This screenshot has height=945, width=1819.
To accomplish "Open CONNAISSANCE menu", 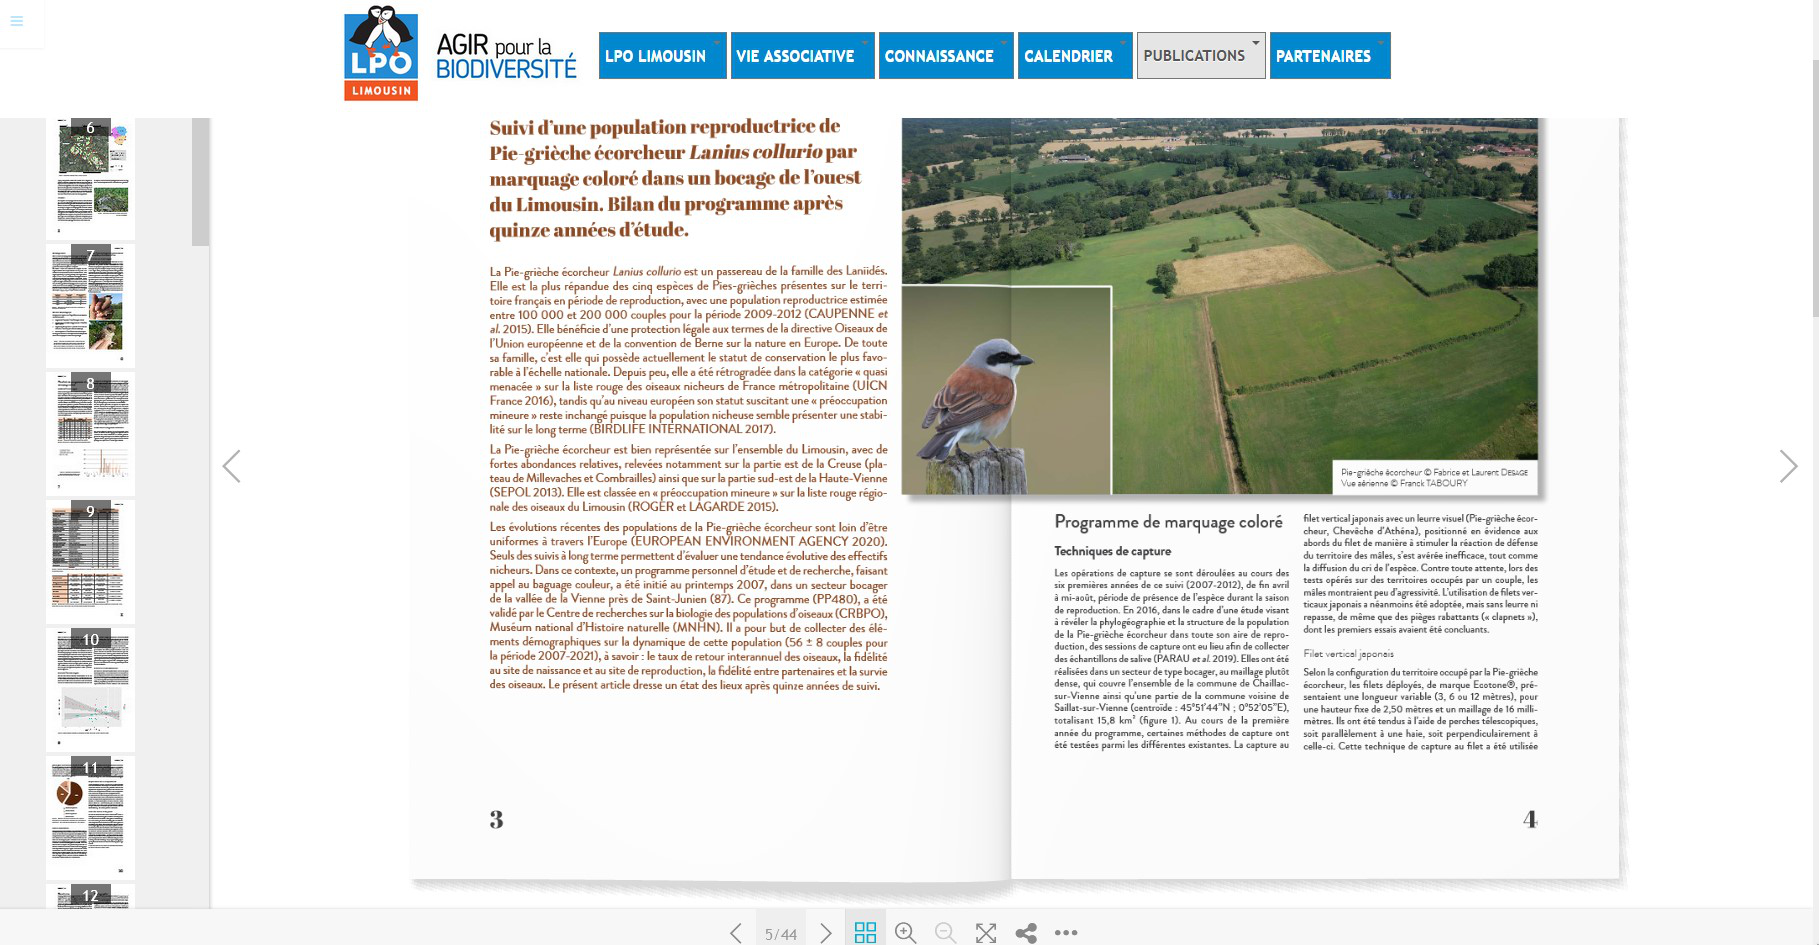I will tap(946, 56).
